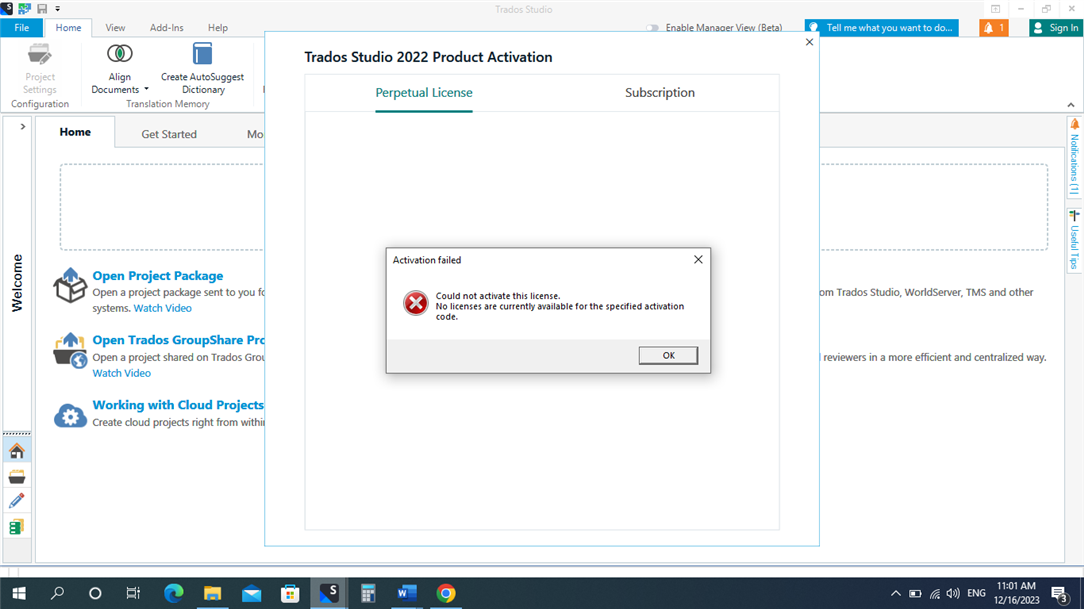
Task: Open Cortana from the taskbar
Action: point(95,593)
